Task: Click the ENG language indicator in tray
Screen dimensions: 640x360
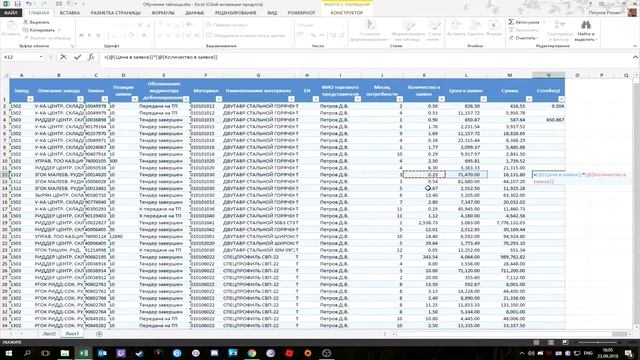Action: coord(588,353)
